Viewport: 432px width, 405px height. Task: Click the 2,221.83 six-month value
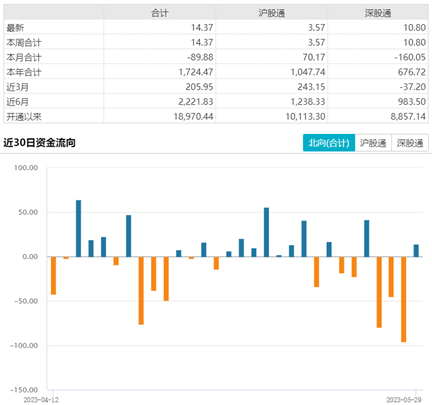(196, 102)
